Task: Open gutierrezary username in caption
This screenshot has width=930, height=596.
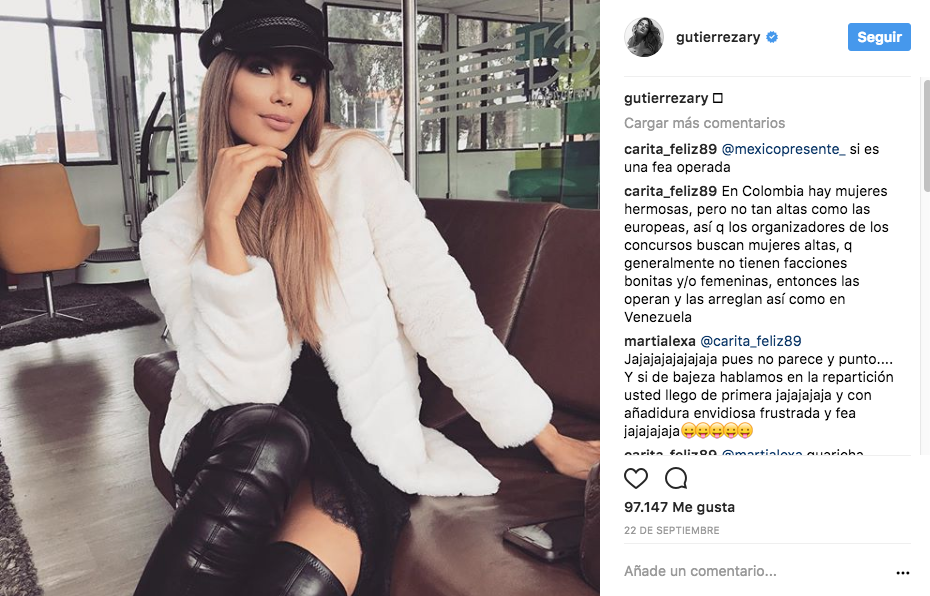Action: (x=666, y=98)
